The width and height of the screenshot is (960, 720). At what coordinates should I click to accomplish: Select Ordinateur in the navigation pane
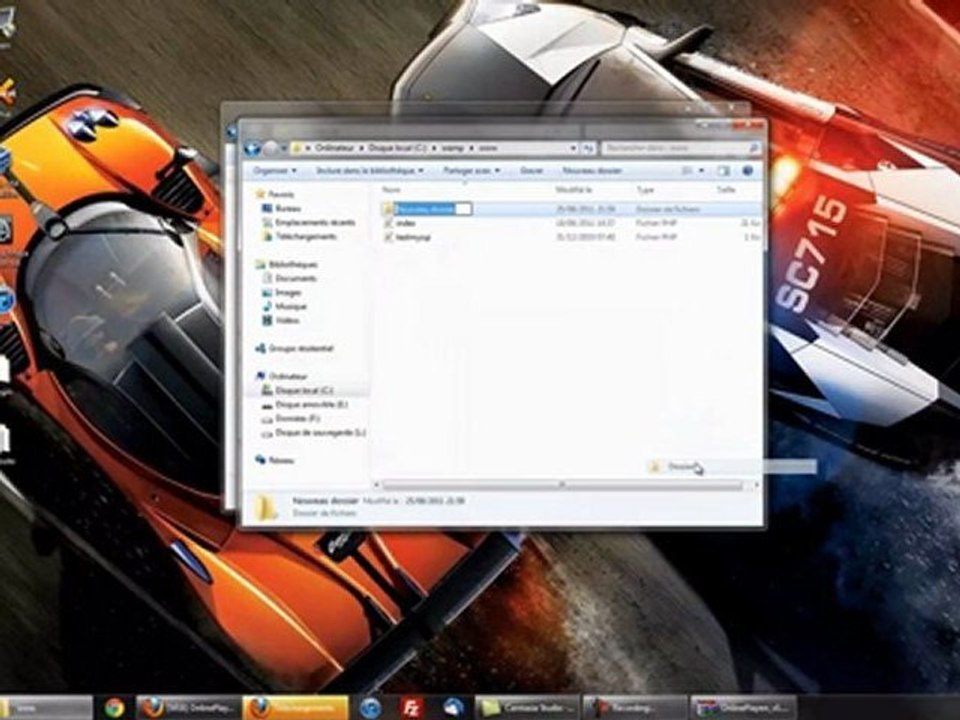(x=288, y=377)
